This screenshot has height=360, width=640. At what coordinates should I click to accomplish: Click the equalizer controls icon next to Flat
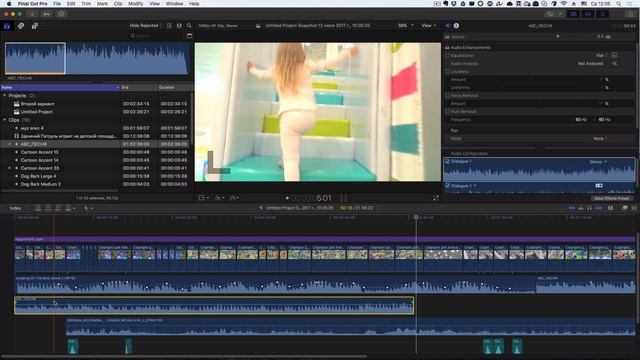click(x=614, y=56)
